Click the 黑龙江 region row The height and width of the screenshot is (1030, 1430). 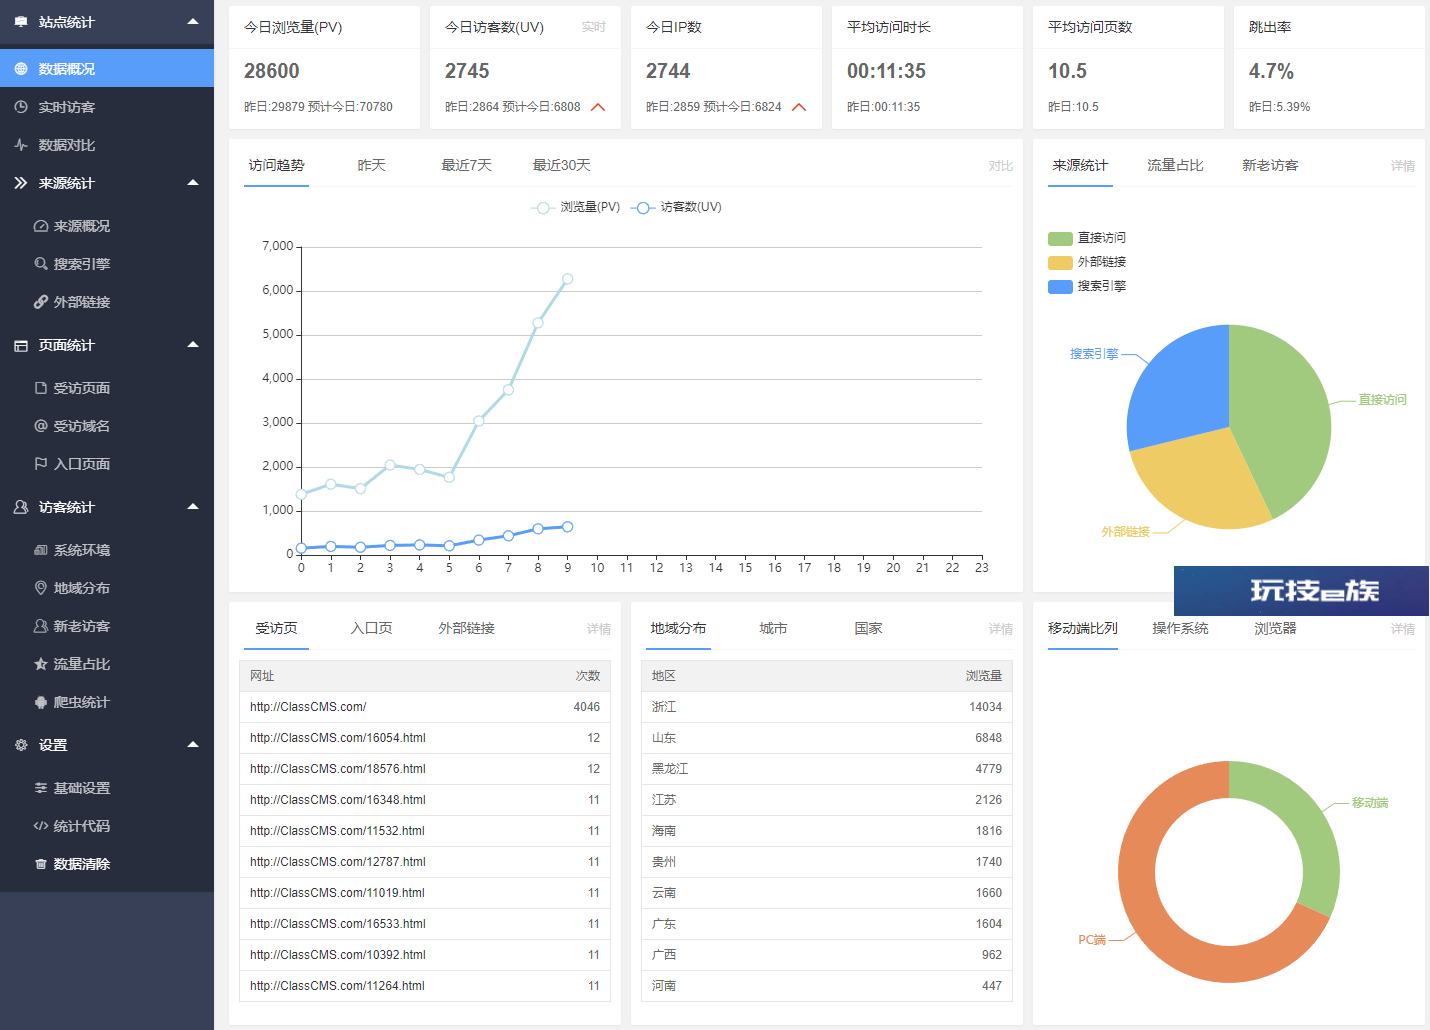click(x=827, y=769)
